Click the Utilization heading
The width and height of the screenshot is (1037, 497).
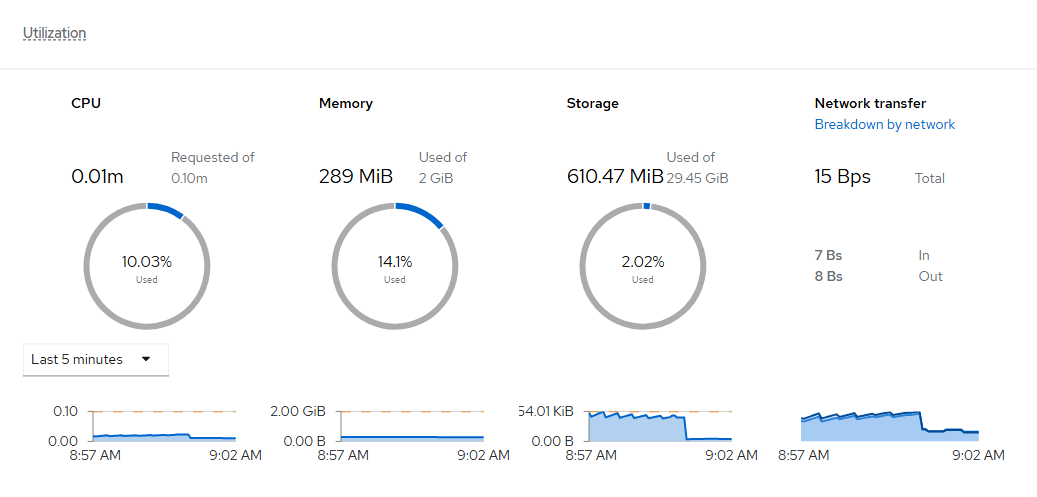pos(54,33)
